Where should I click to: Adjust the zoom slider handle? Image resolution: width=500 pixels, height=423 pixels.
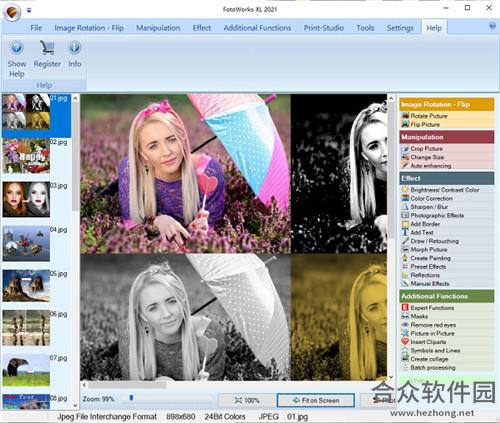pyautogui.click(x=131, y=398)
